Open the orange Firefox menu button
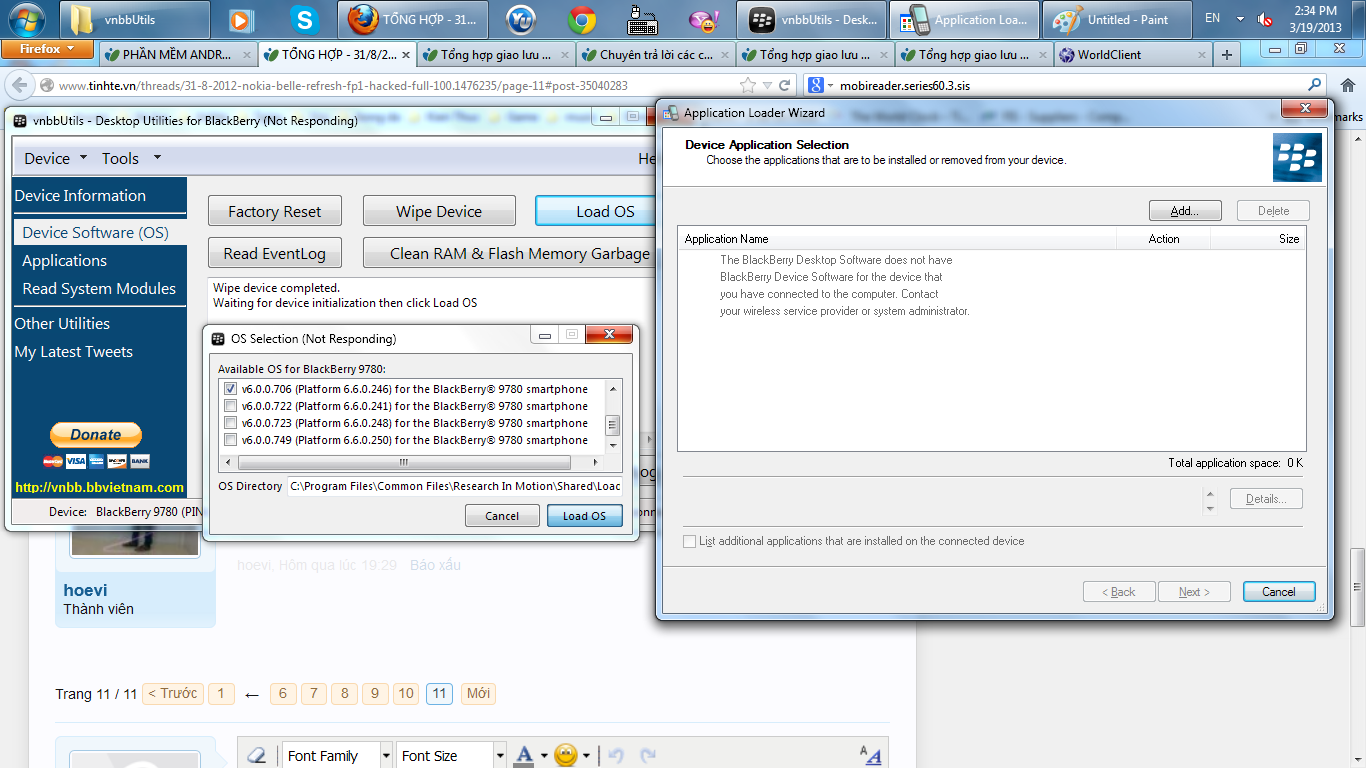The height and width of the screenshot is (768, 1366). [47, 49]
